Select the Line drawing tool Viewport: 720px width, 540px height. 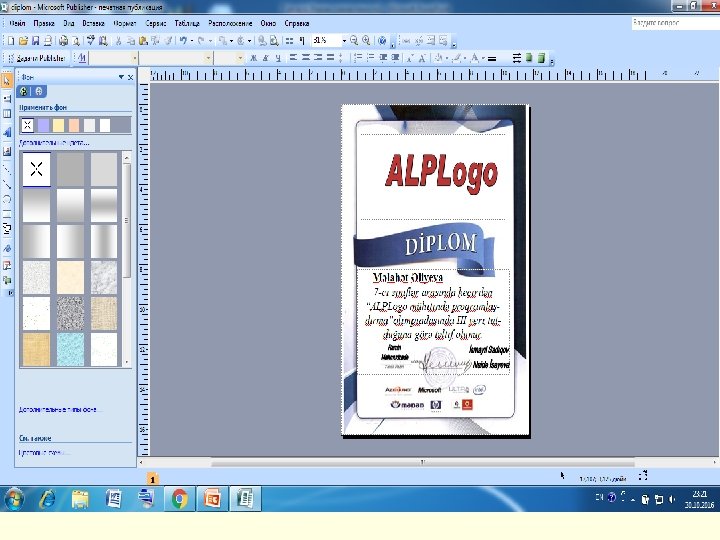(x=7, y=170)
